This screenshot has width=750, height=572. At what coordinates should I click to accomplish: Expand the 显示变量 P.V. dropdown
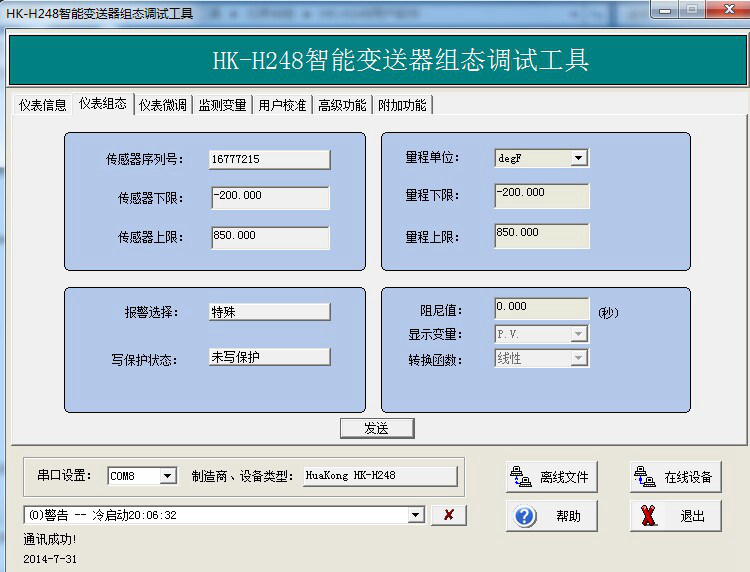(x=578, y=334)
